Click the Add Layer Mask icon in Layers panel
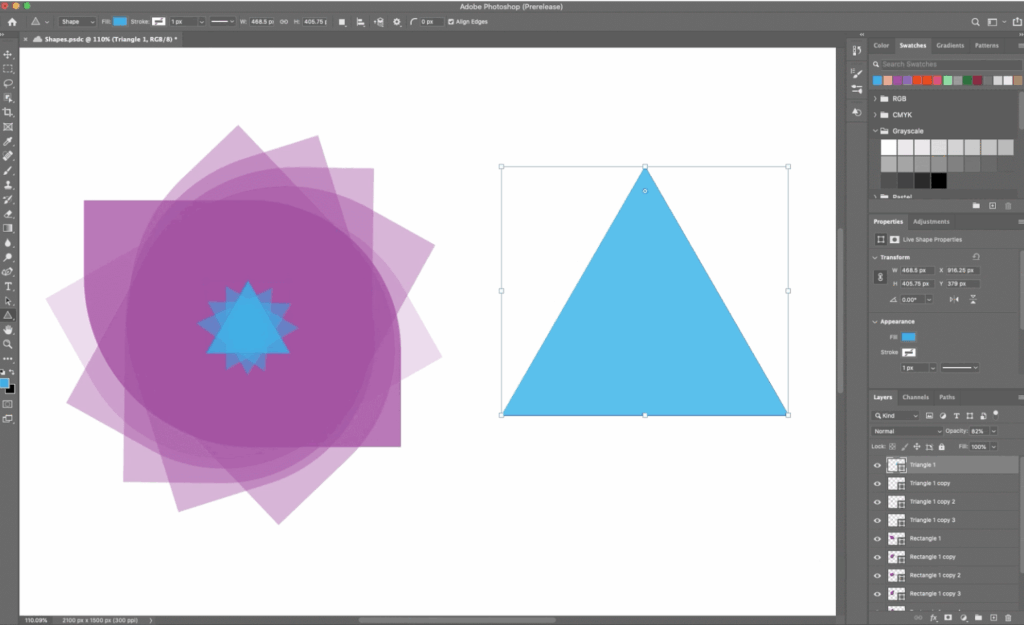Viewport: 1024px width, 625px height. [x=948, y=617]
